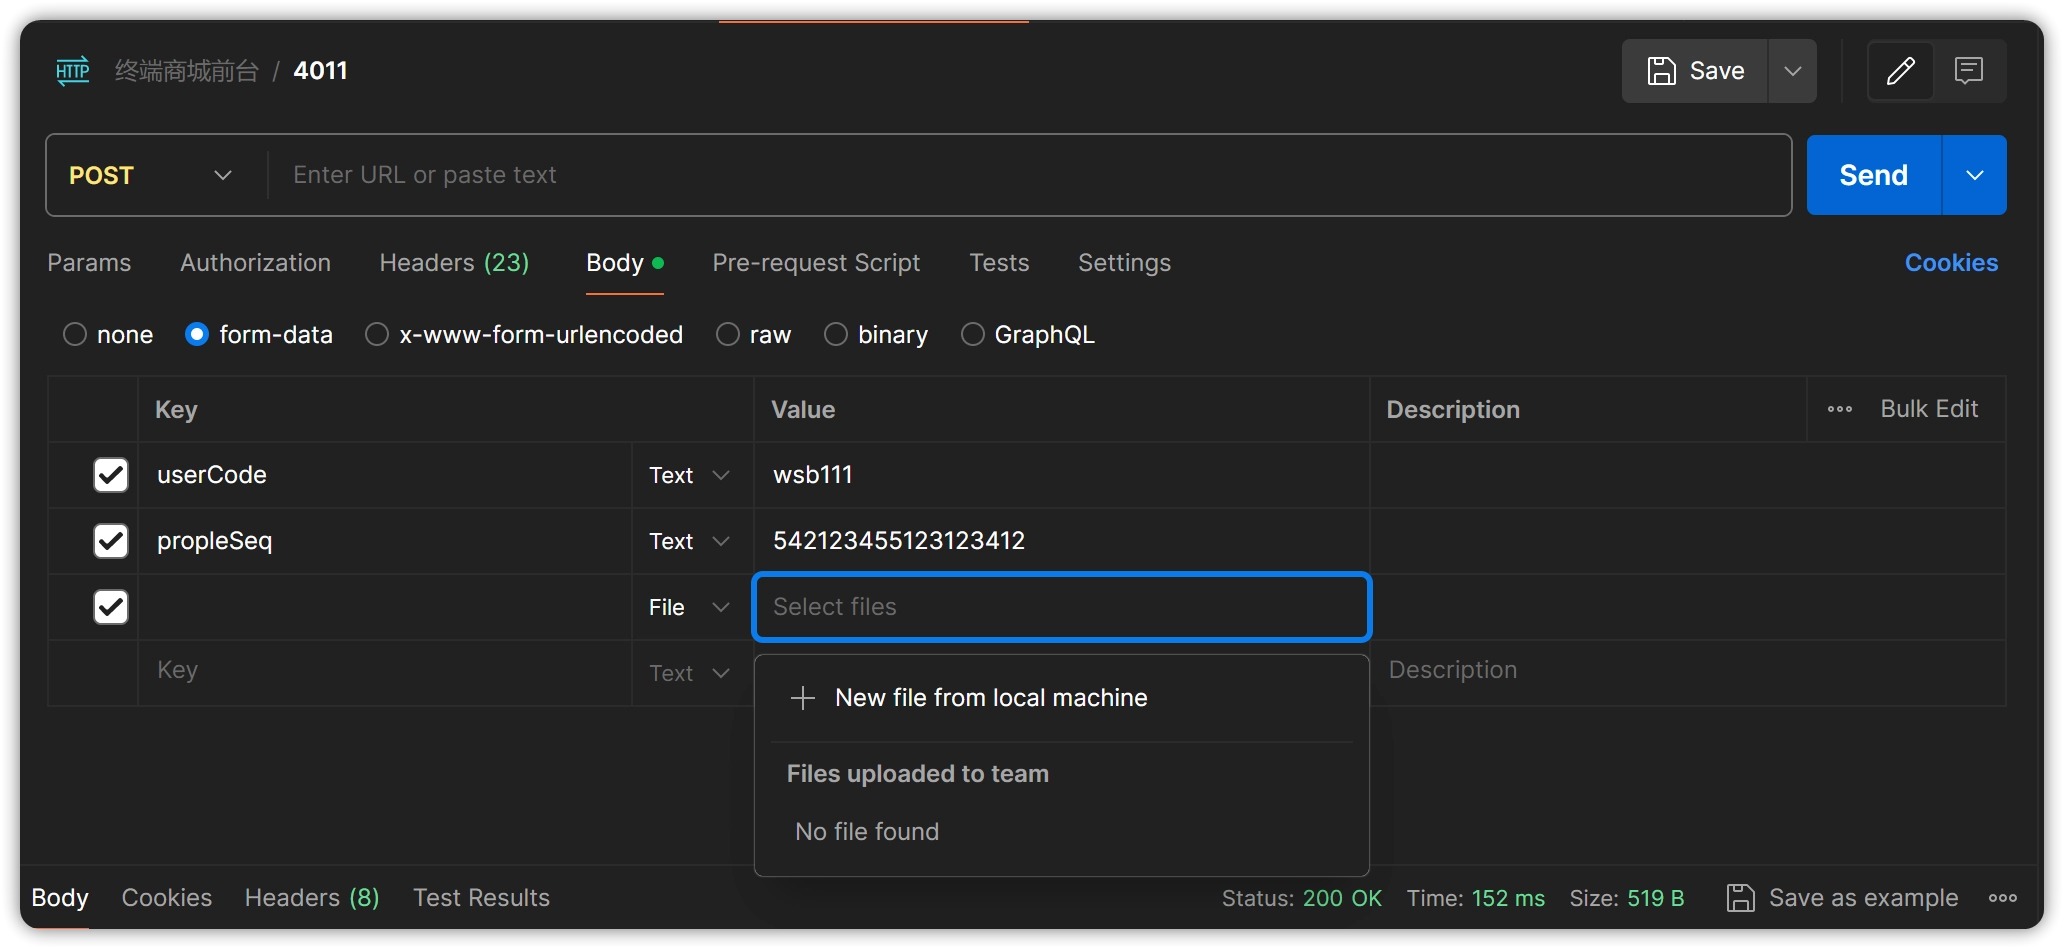Click the Time 152 ms value
Screen dimensions: 2064x949
[x=1508, y=898]
